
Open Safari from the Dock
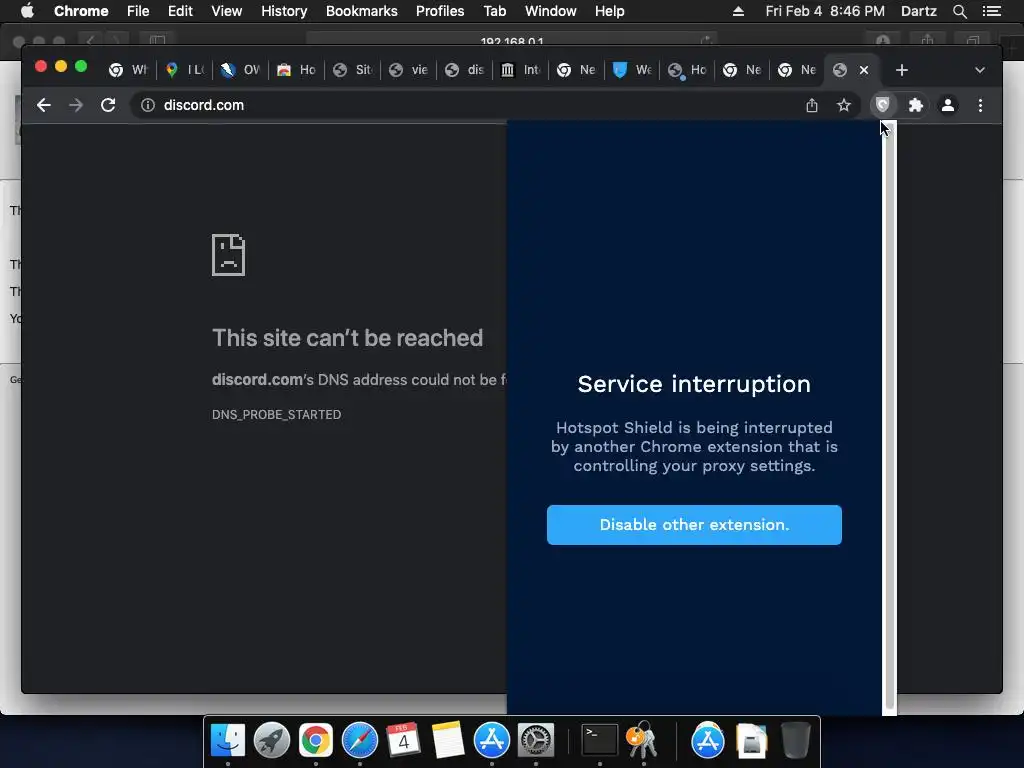coord(360,740)
